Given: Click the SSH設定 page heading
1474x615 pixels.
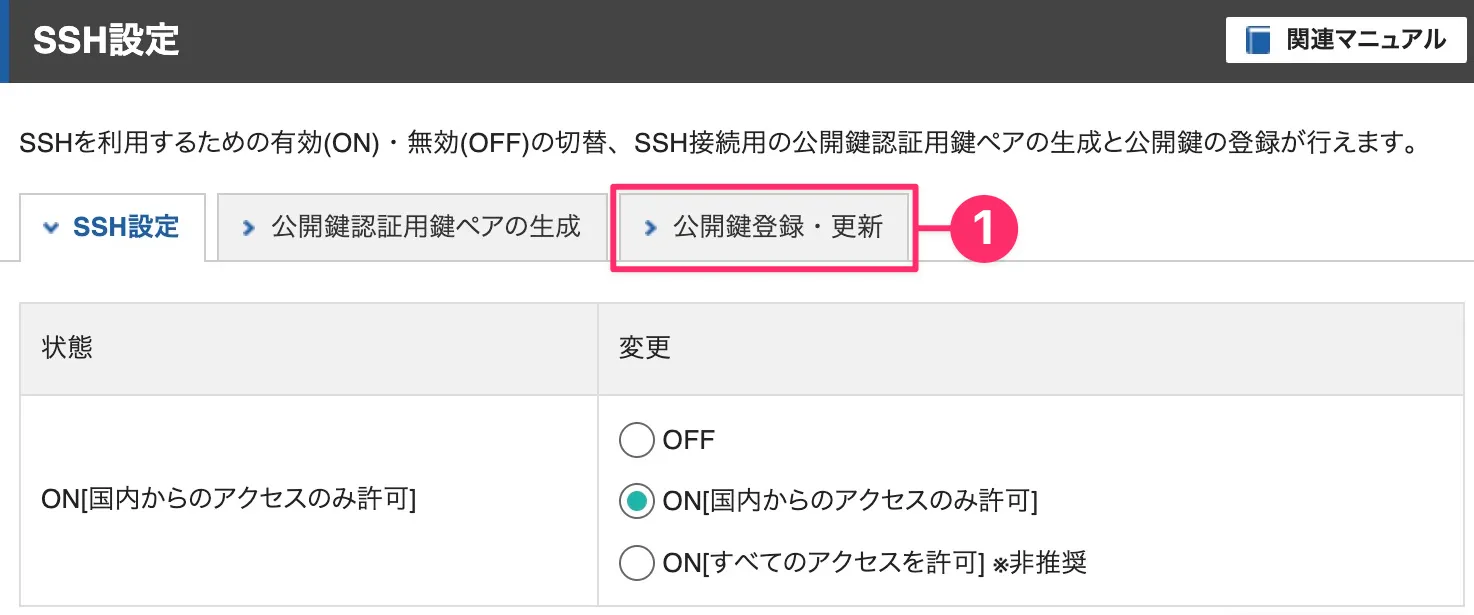Looking at the screenshot, I should [106, 40].
